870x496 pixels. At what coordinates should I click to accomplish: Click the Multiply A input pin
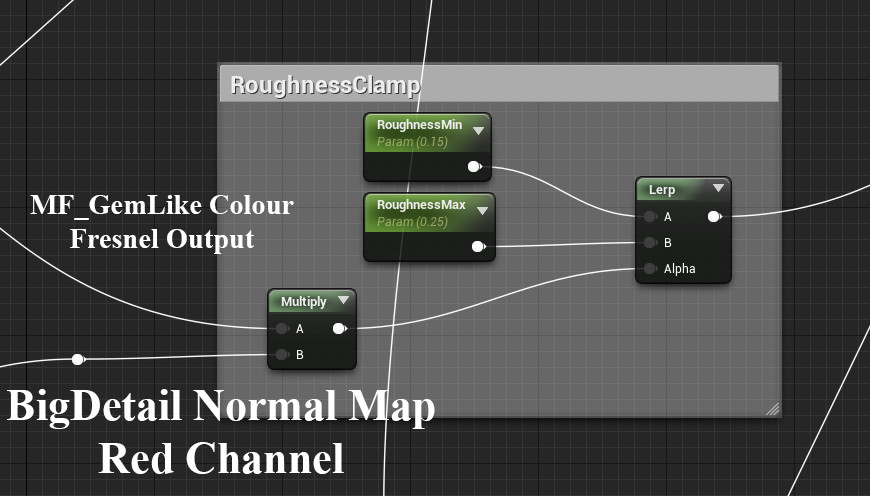pyautogui.click(x=280, y=328)
